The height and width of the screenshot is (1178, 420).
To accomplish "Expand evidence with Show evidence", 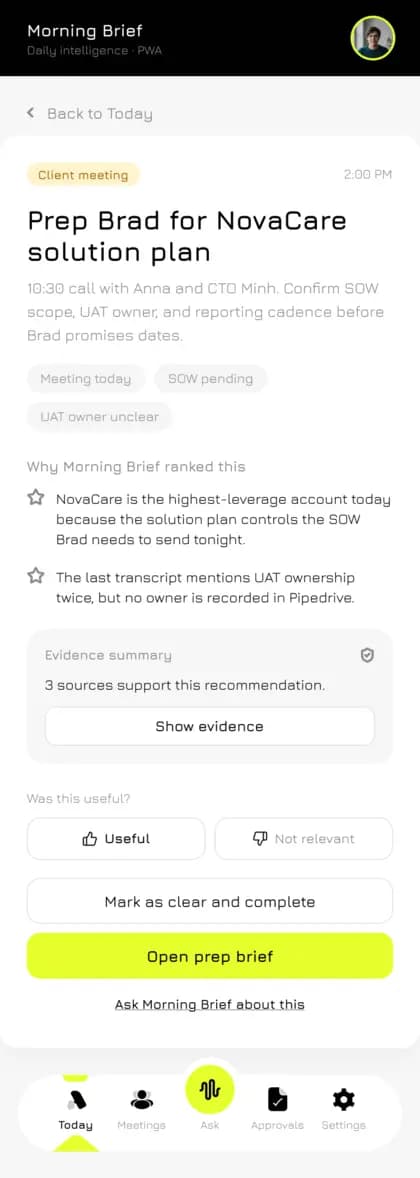I will (x=210, y=726).
